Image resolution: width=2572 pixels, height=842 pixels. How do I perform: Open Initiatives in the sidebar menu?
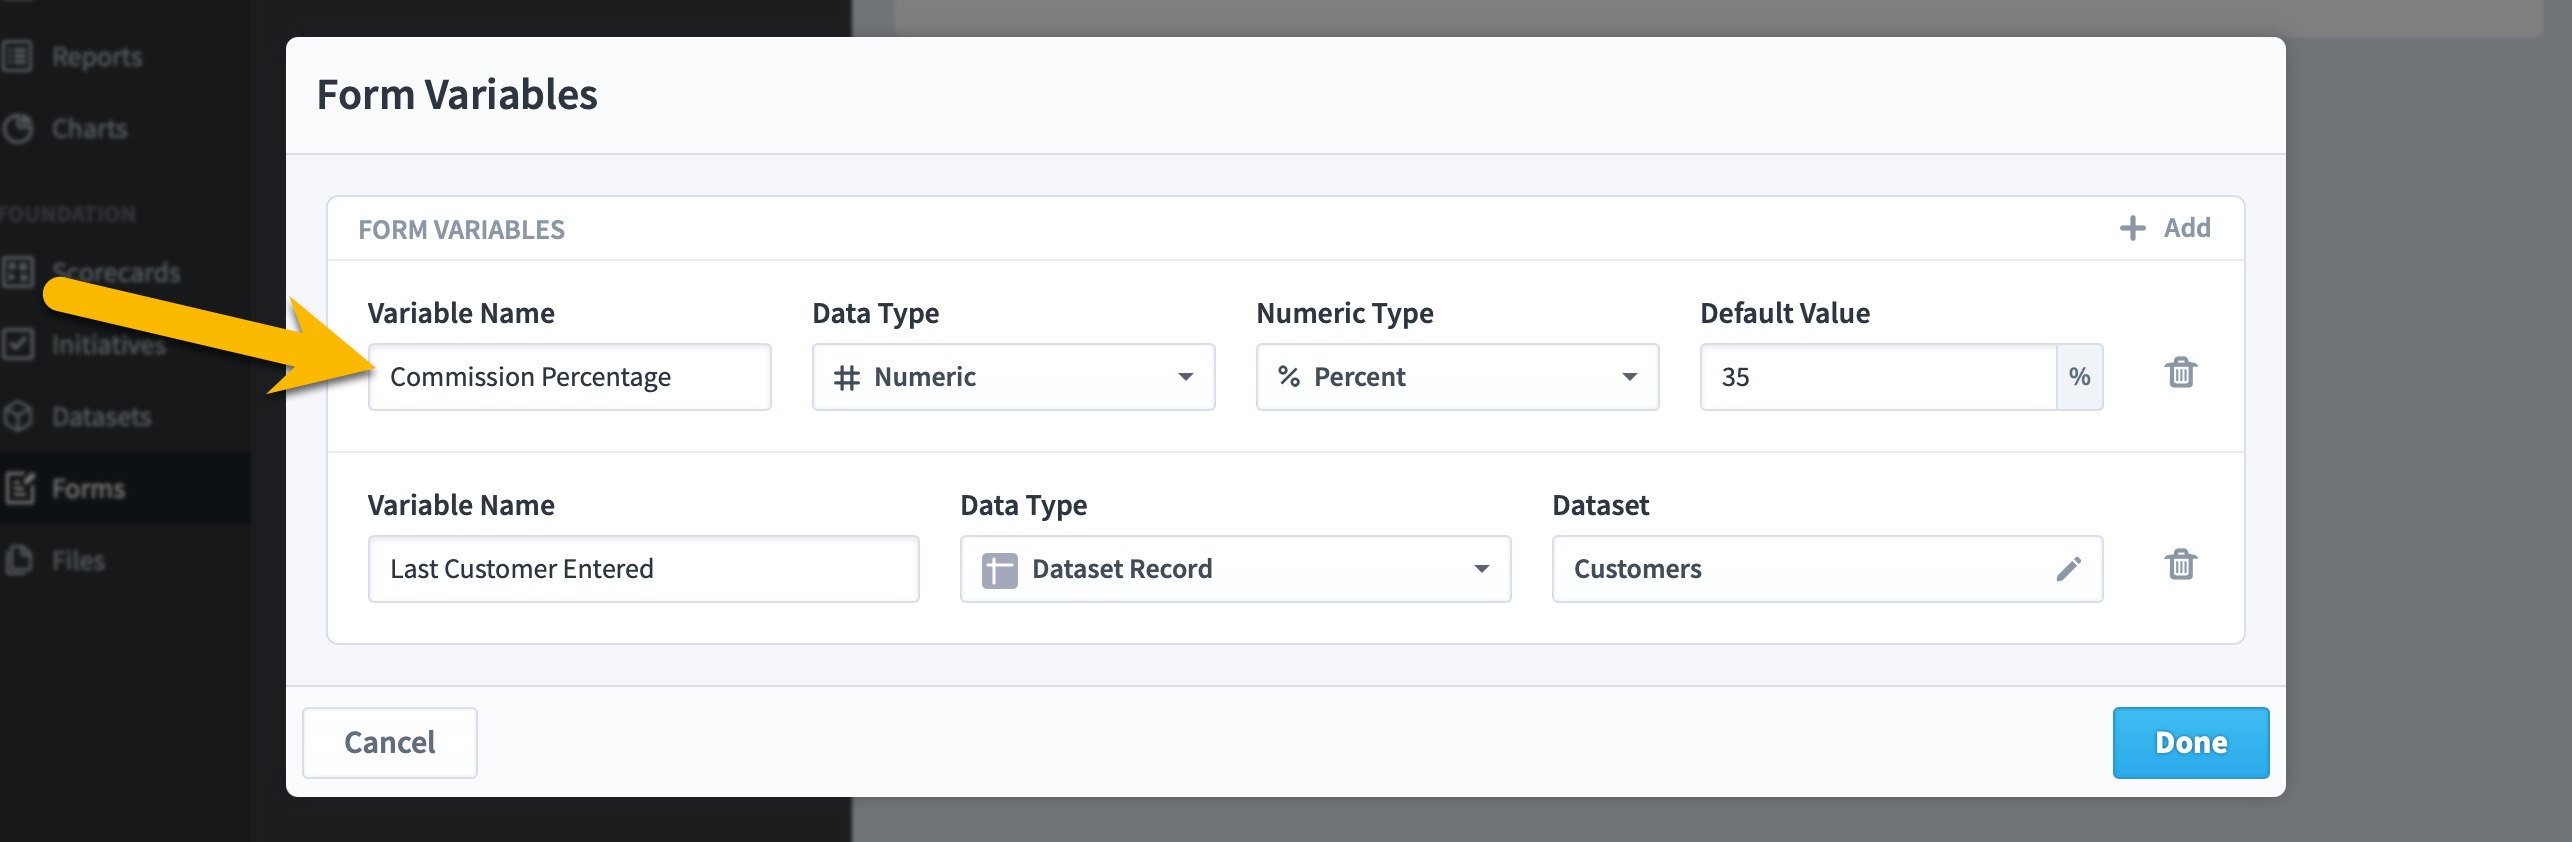[x=108, y=345]
